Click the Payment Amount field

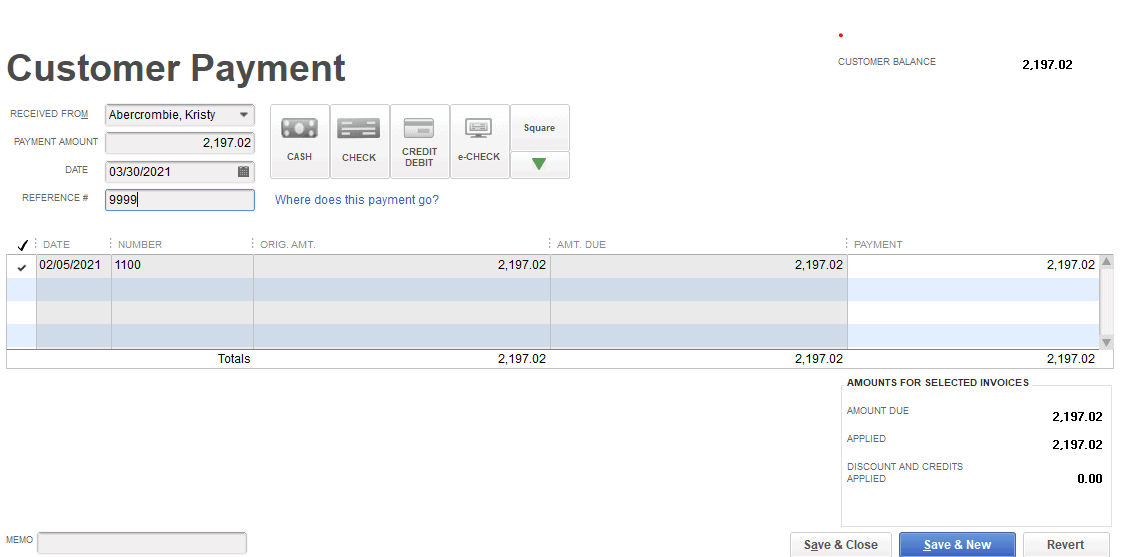(x=180, y=143)
